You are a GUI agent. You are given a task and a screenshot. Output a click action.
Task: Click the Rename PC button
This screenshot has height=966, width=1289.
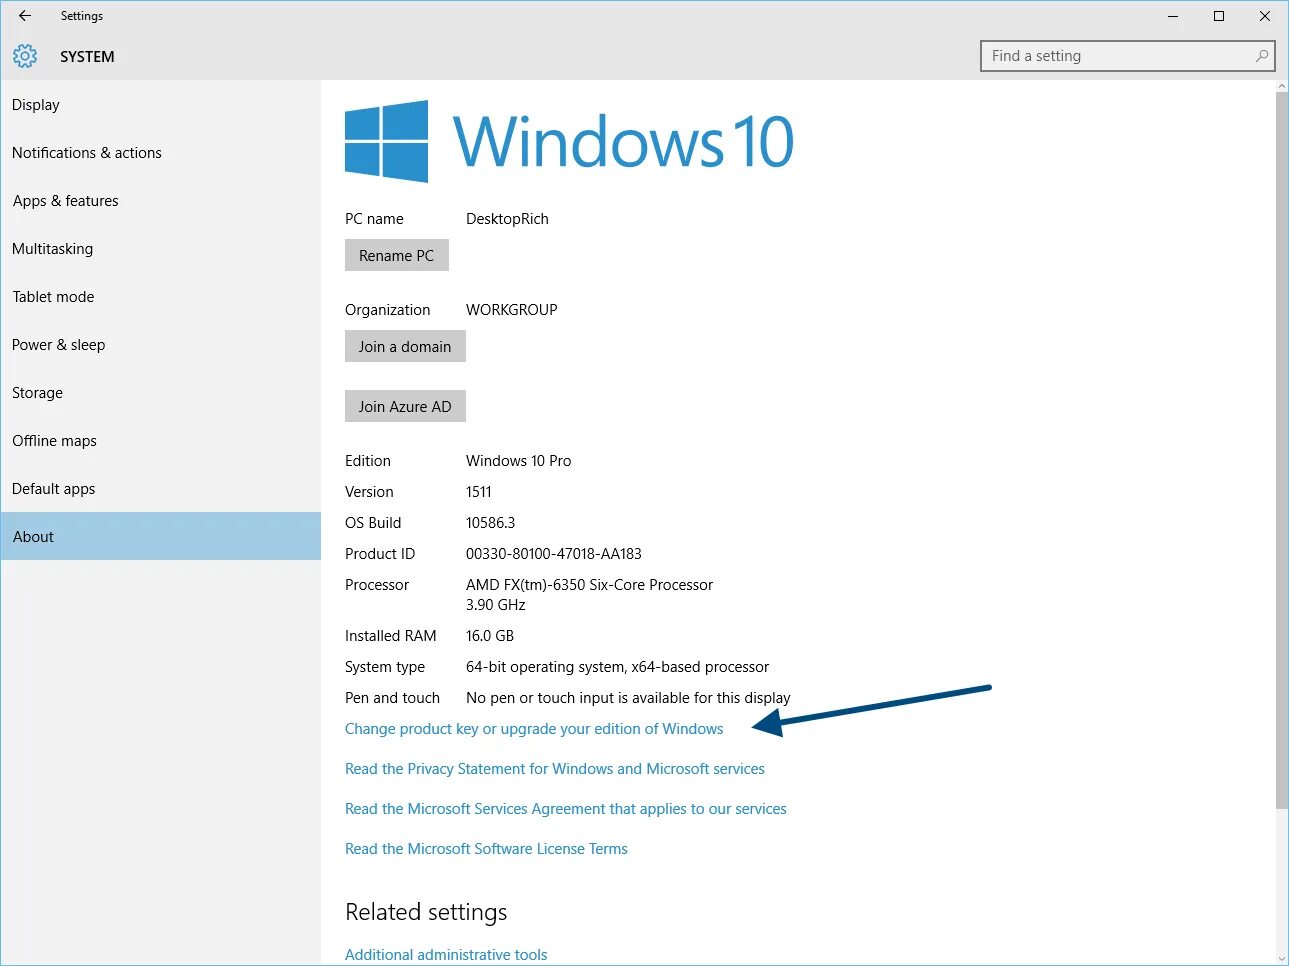[397, 255]
